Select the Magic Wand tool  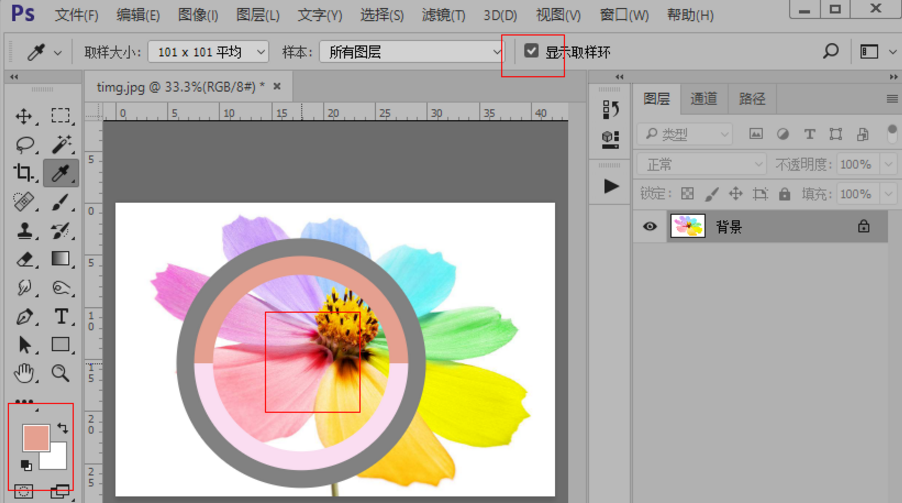coord(61,145)
